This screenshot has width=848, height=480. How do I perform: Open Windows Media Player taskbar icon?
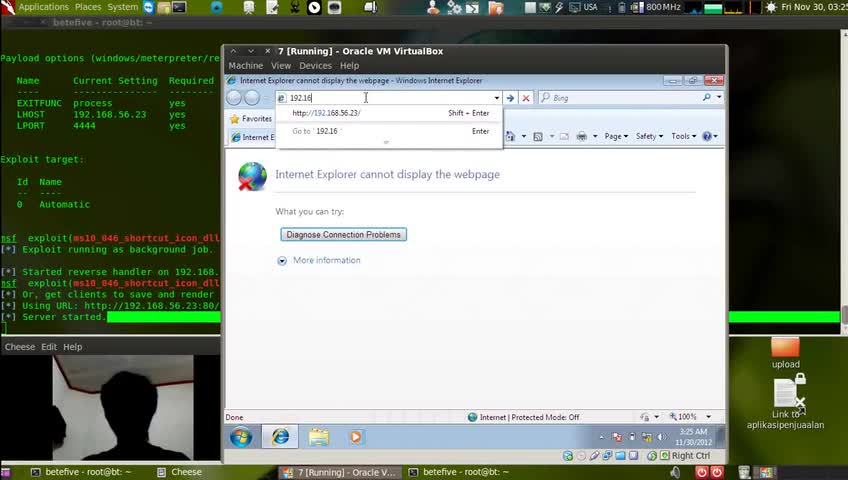pos(355,437)
